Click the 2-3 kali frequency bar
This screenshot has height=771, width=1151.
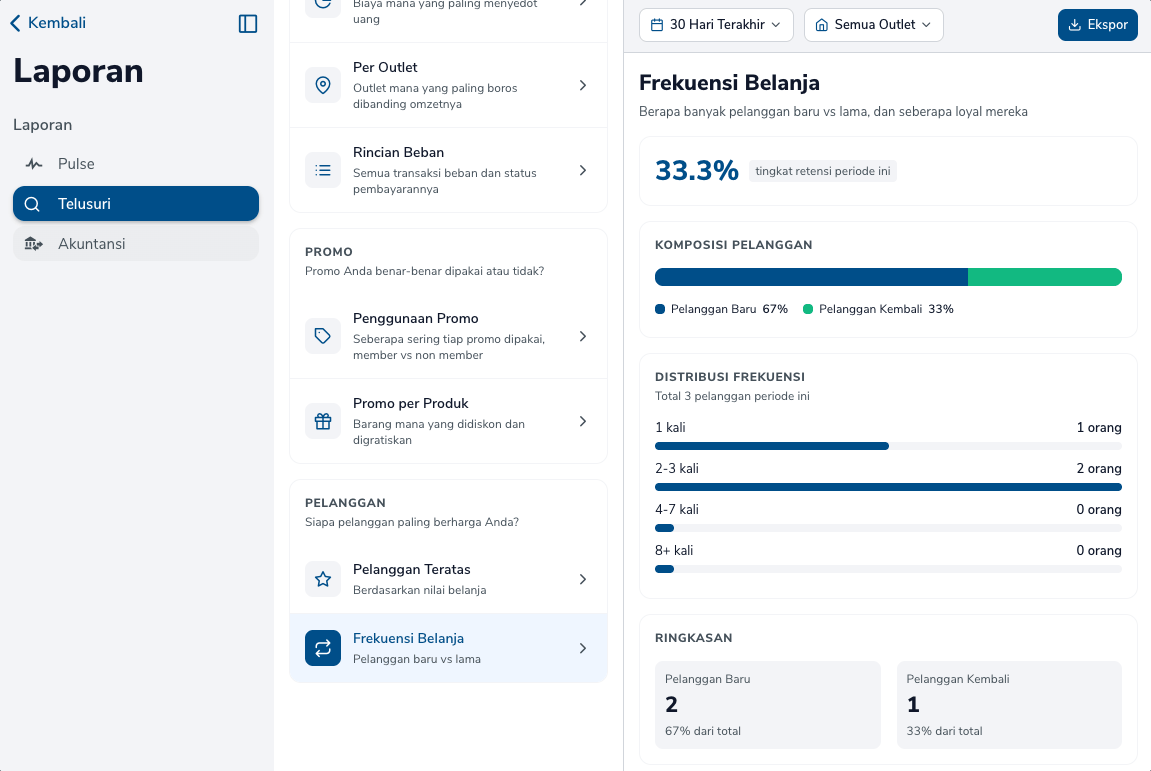(888, 487)
